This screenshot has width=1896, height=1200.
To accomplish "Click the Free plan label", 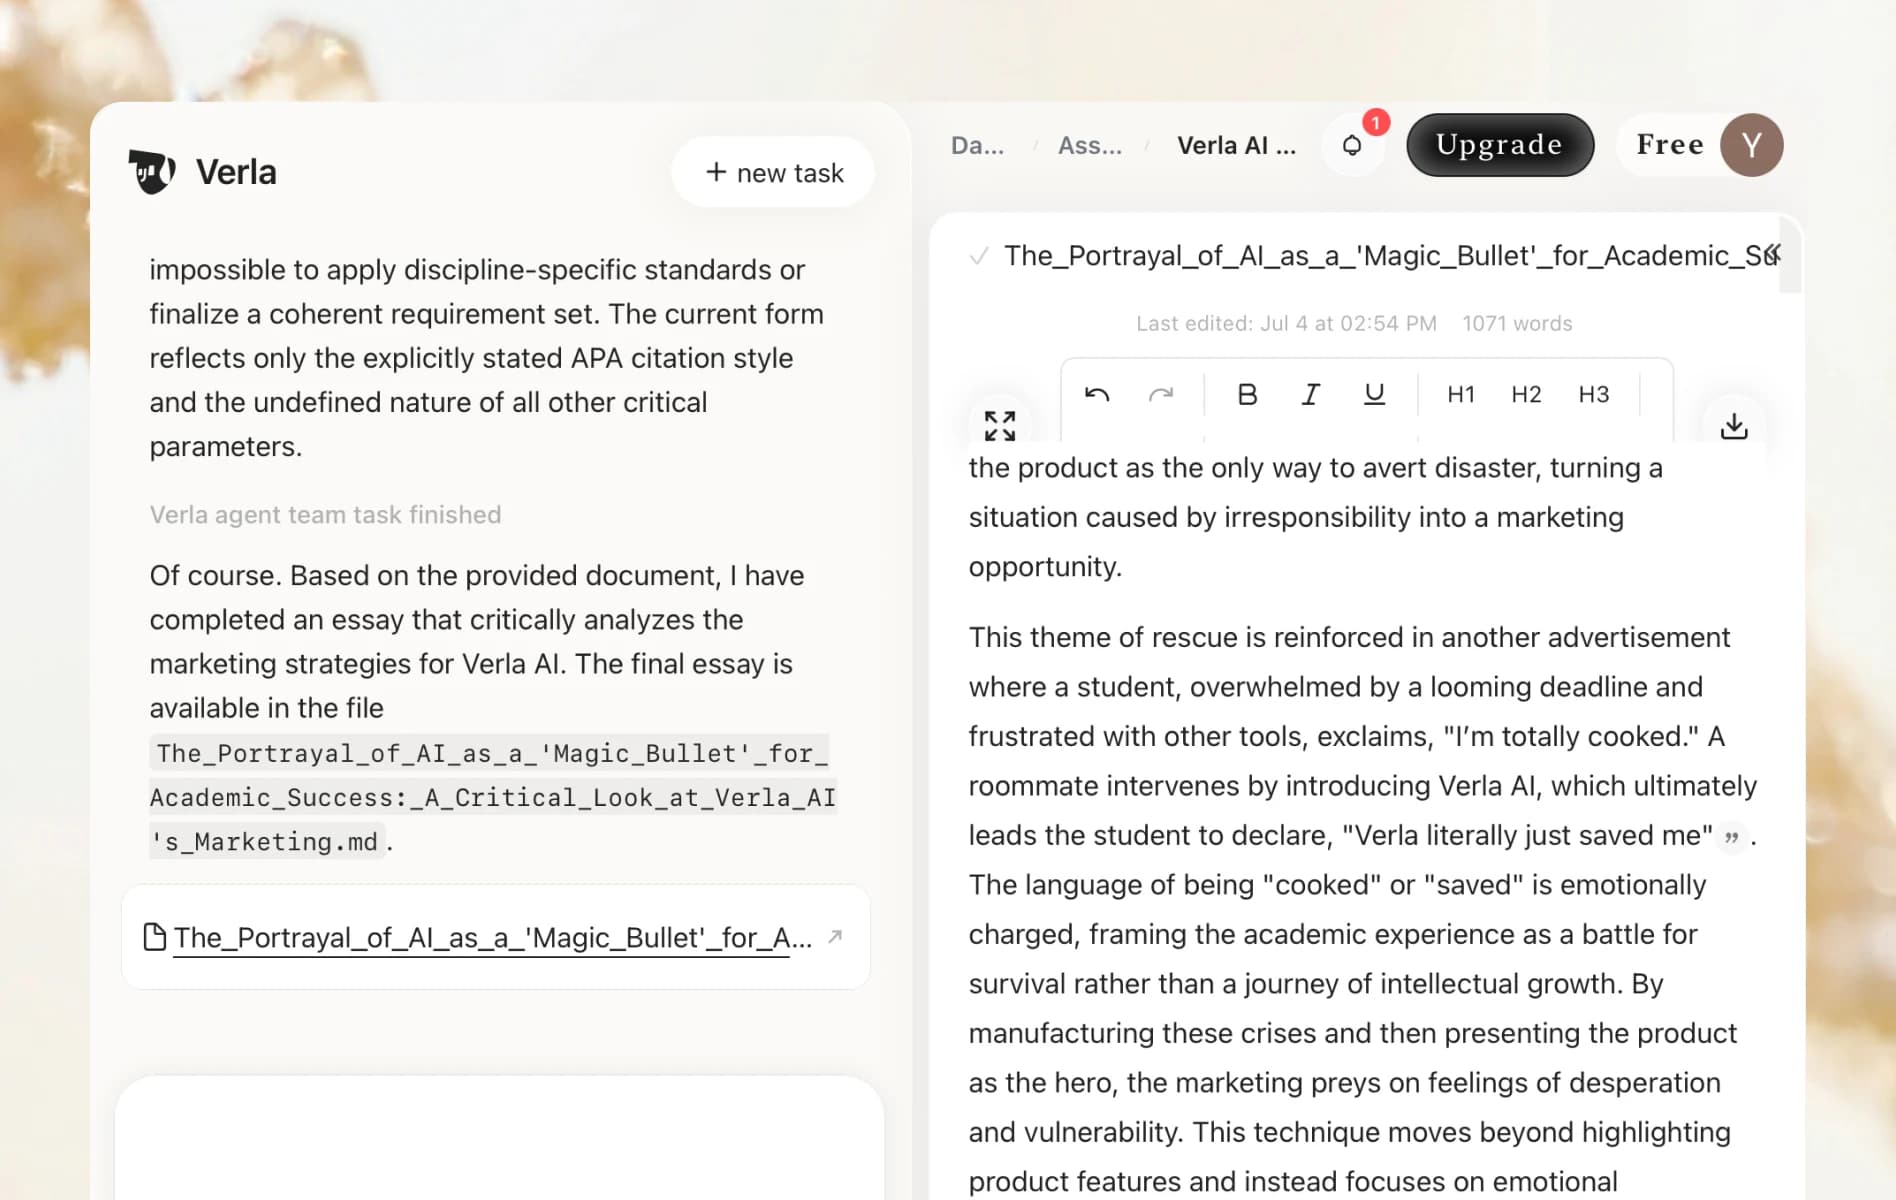I will pos(1669,145).
